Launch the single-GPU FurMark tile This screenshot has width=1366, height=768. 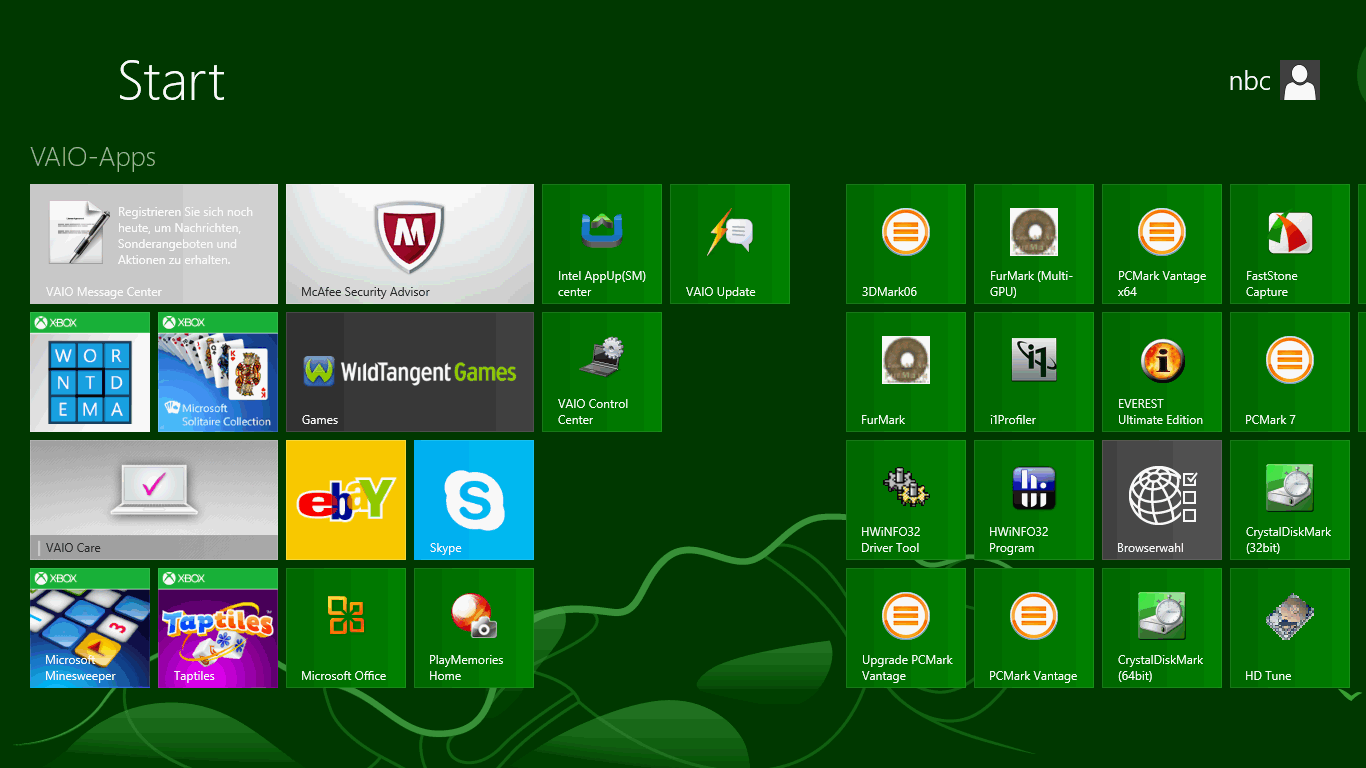tap(906, 372)
